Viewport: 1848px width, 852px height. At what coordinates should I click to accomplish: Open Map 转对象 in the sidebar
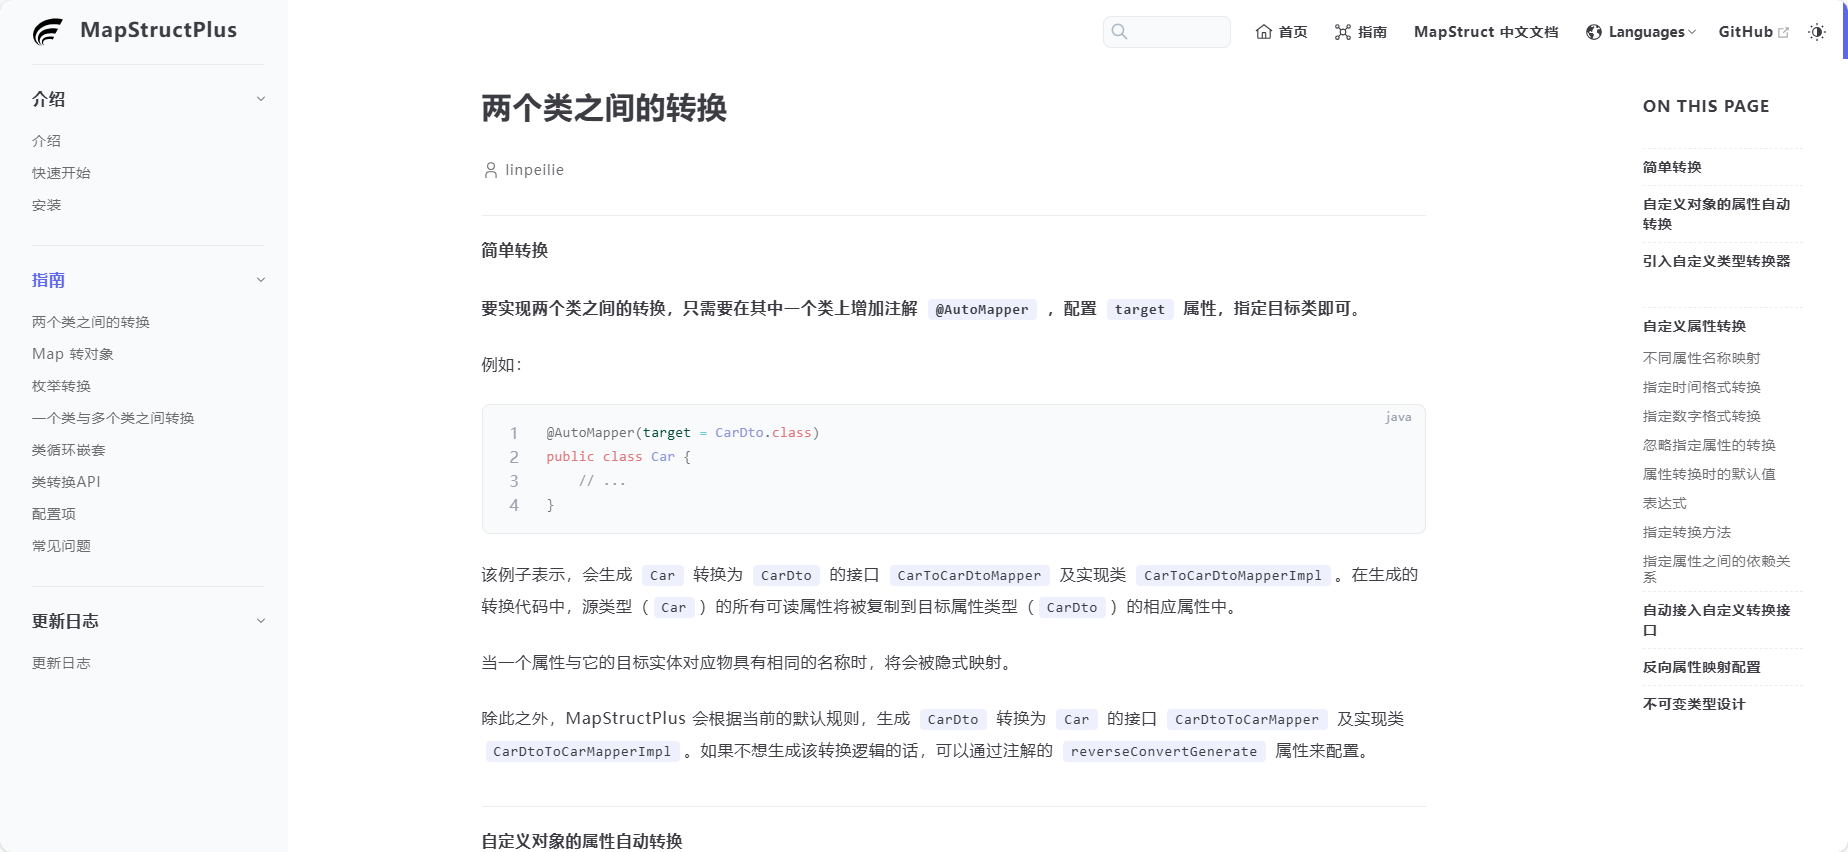[x=73, y=354]
